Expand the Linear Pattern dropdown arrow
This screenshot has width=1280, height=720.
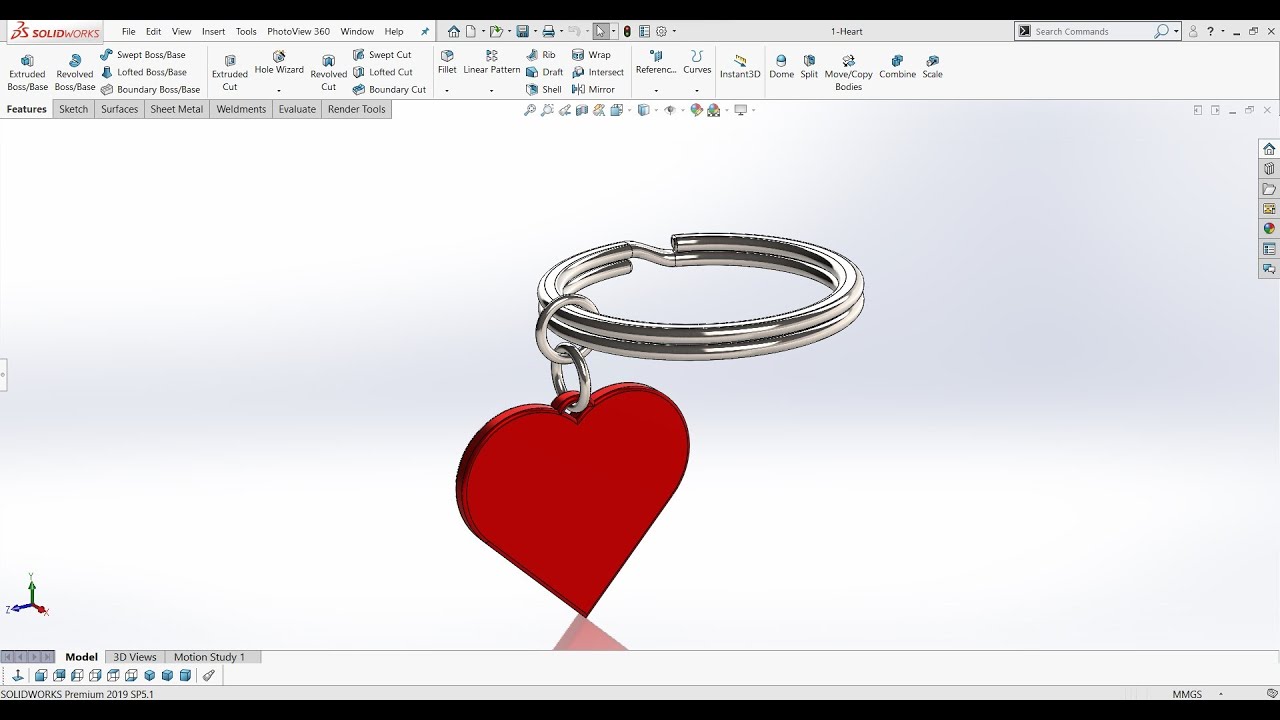click(x=491, y=90)
